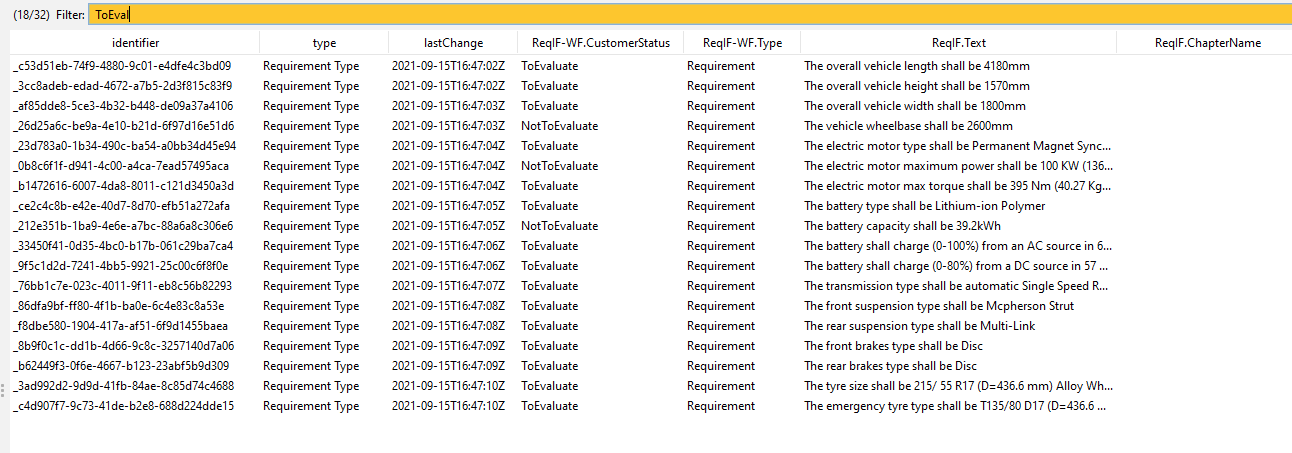Select the electric motor max torque requirement
Viewport: 1292px width, 453px height.
(x=955, y=186)
